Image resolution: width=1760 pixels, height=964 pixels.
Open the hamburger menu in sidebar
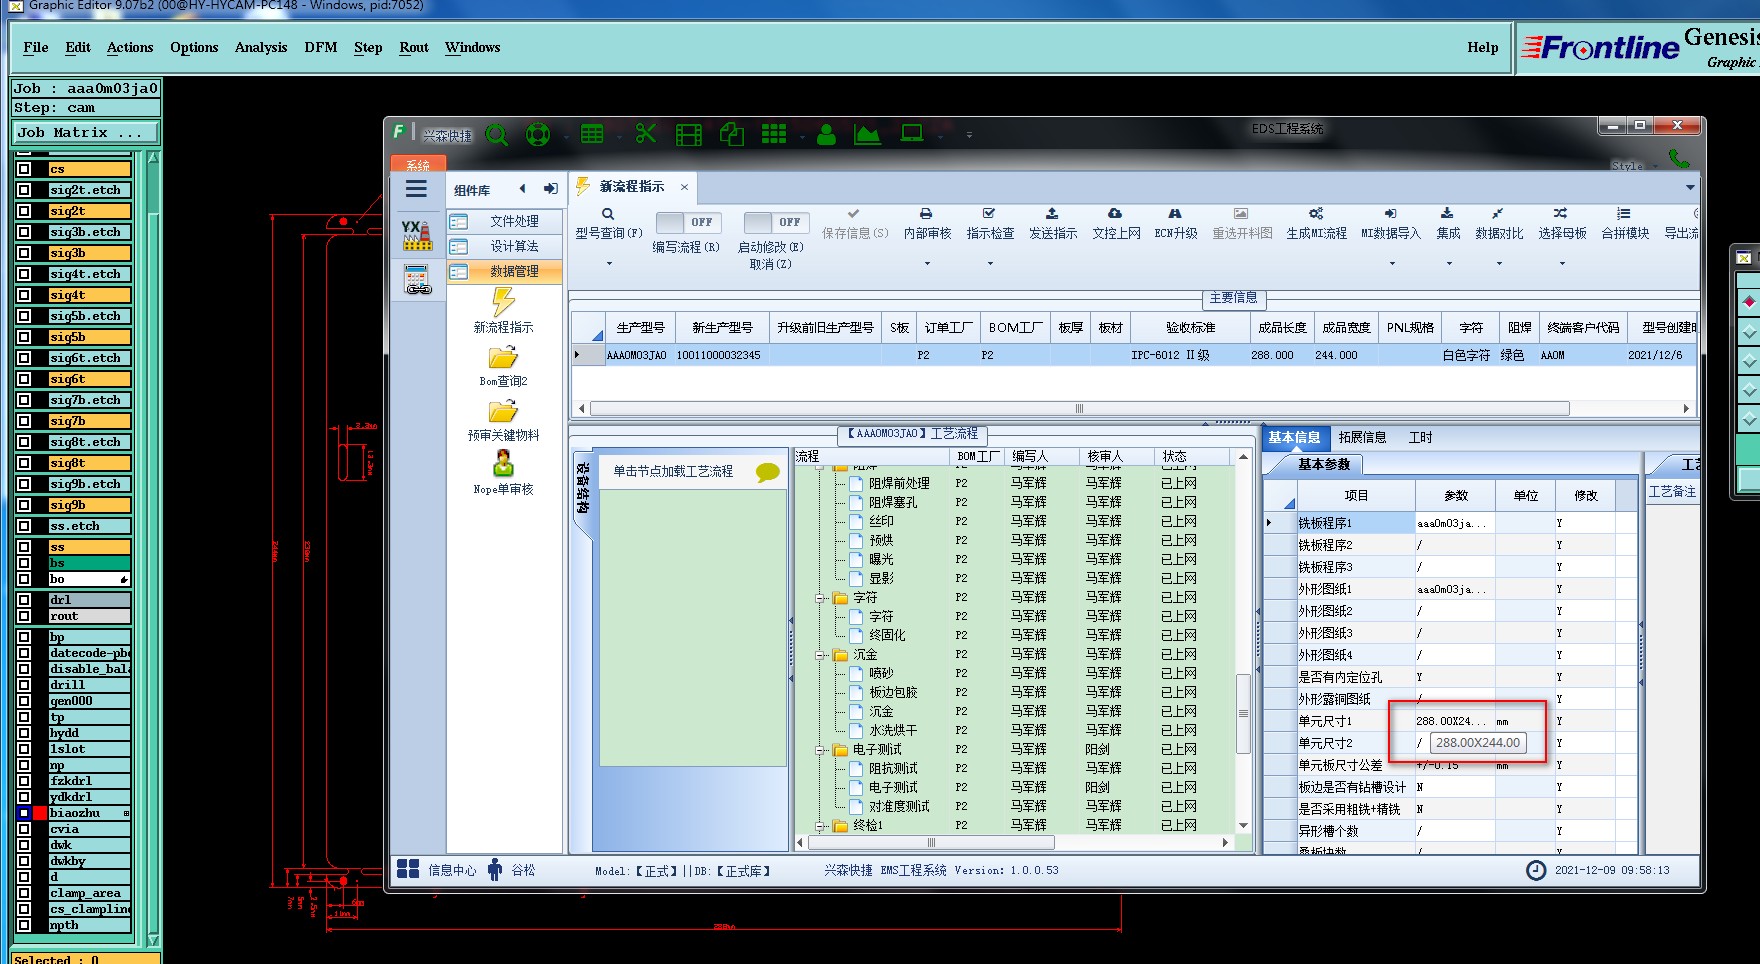[x=416, y=189]
